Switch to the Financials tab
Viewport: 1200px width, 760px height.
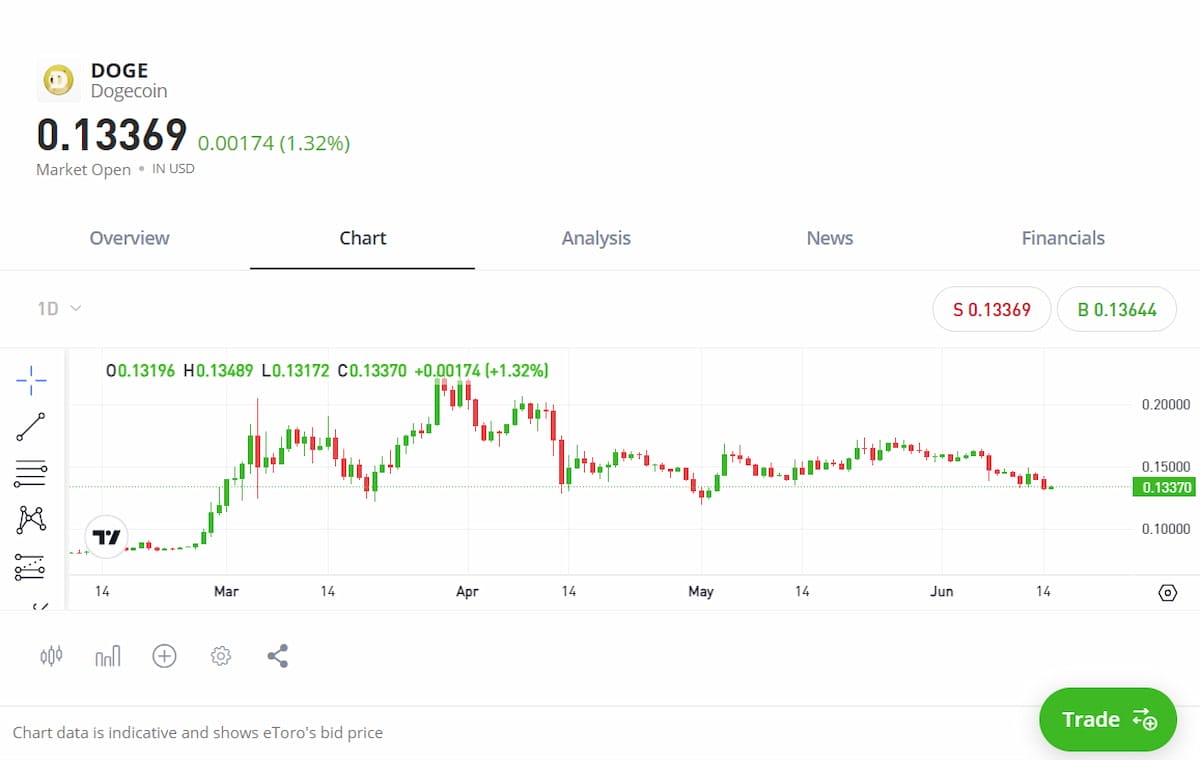pos(1062,238)
